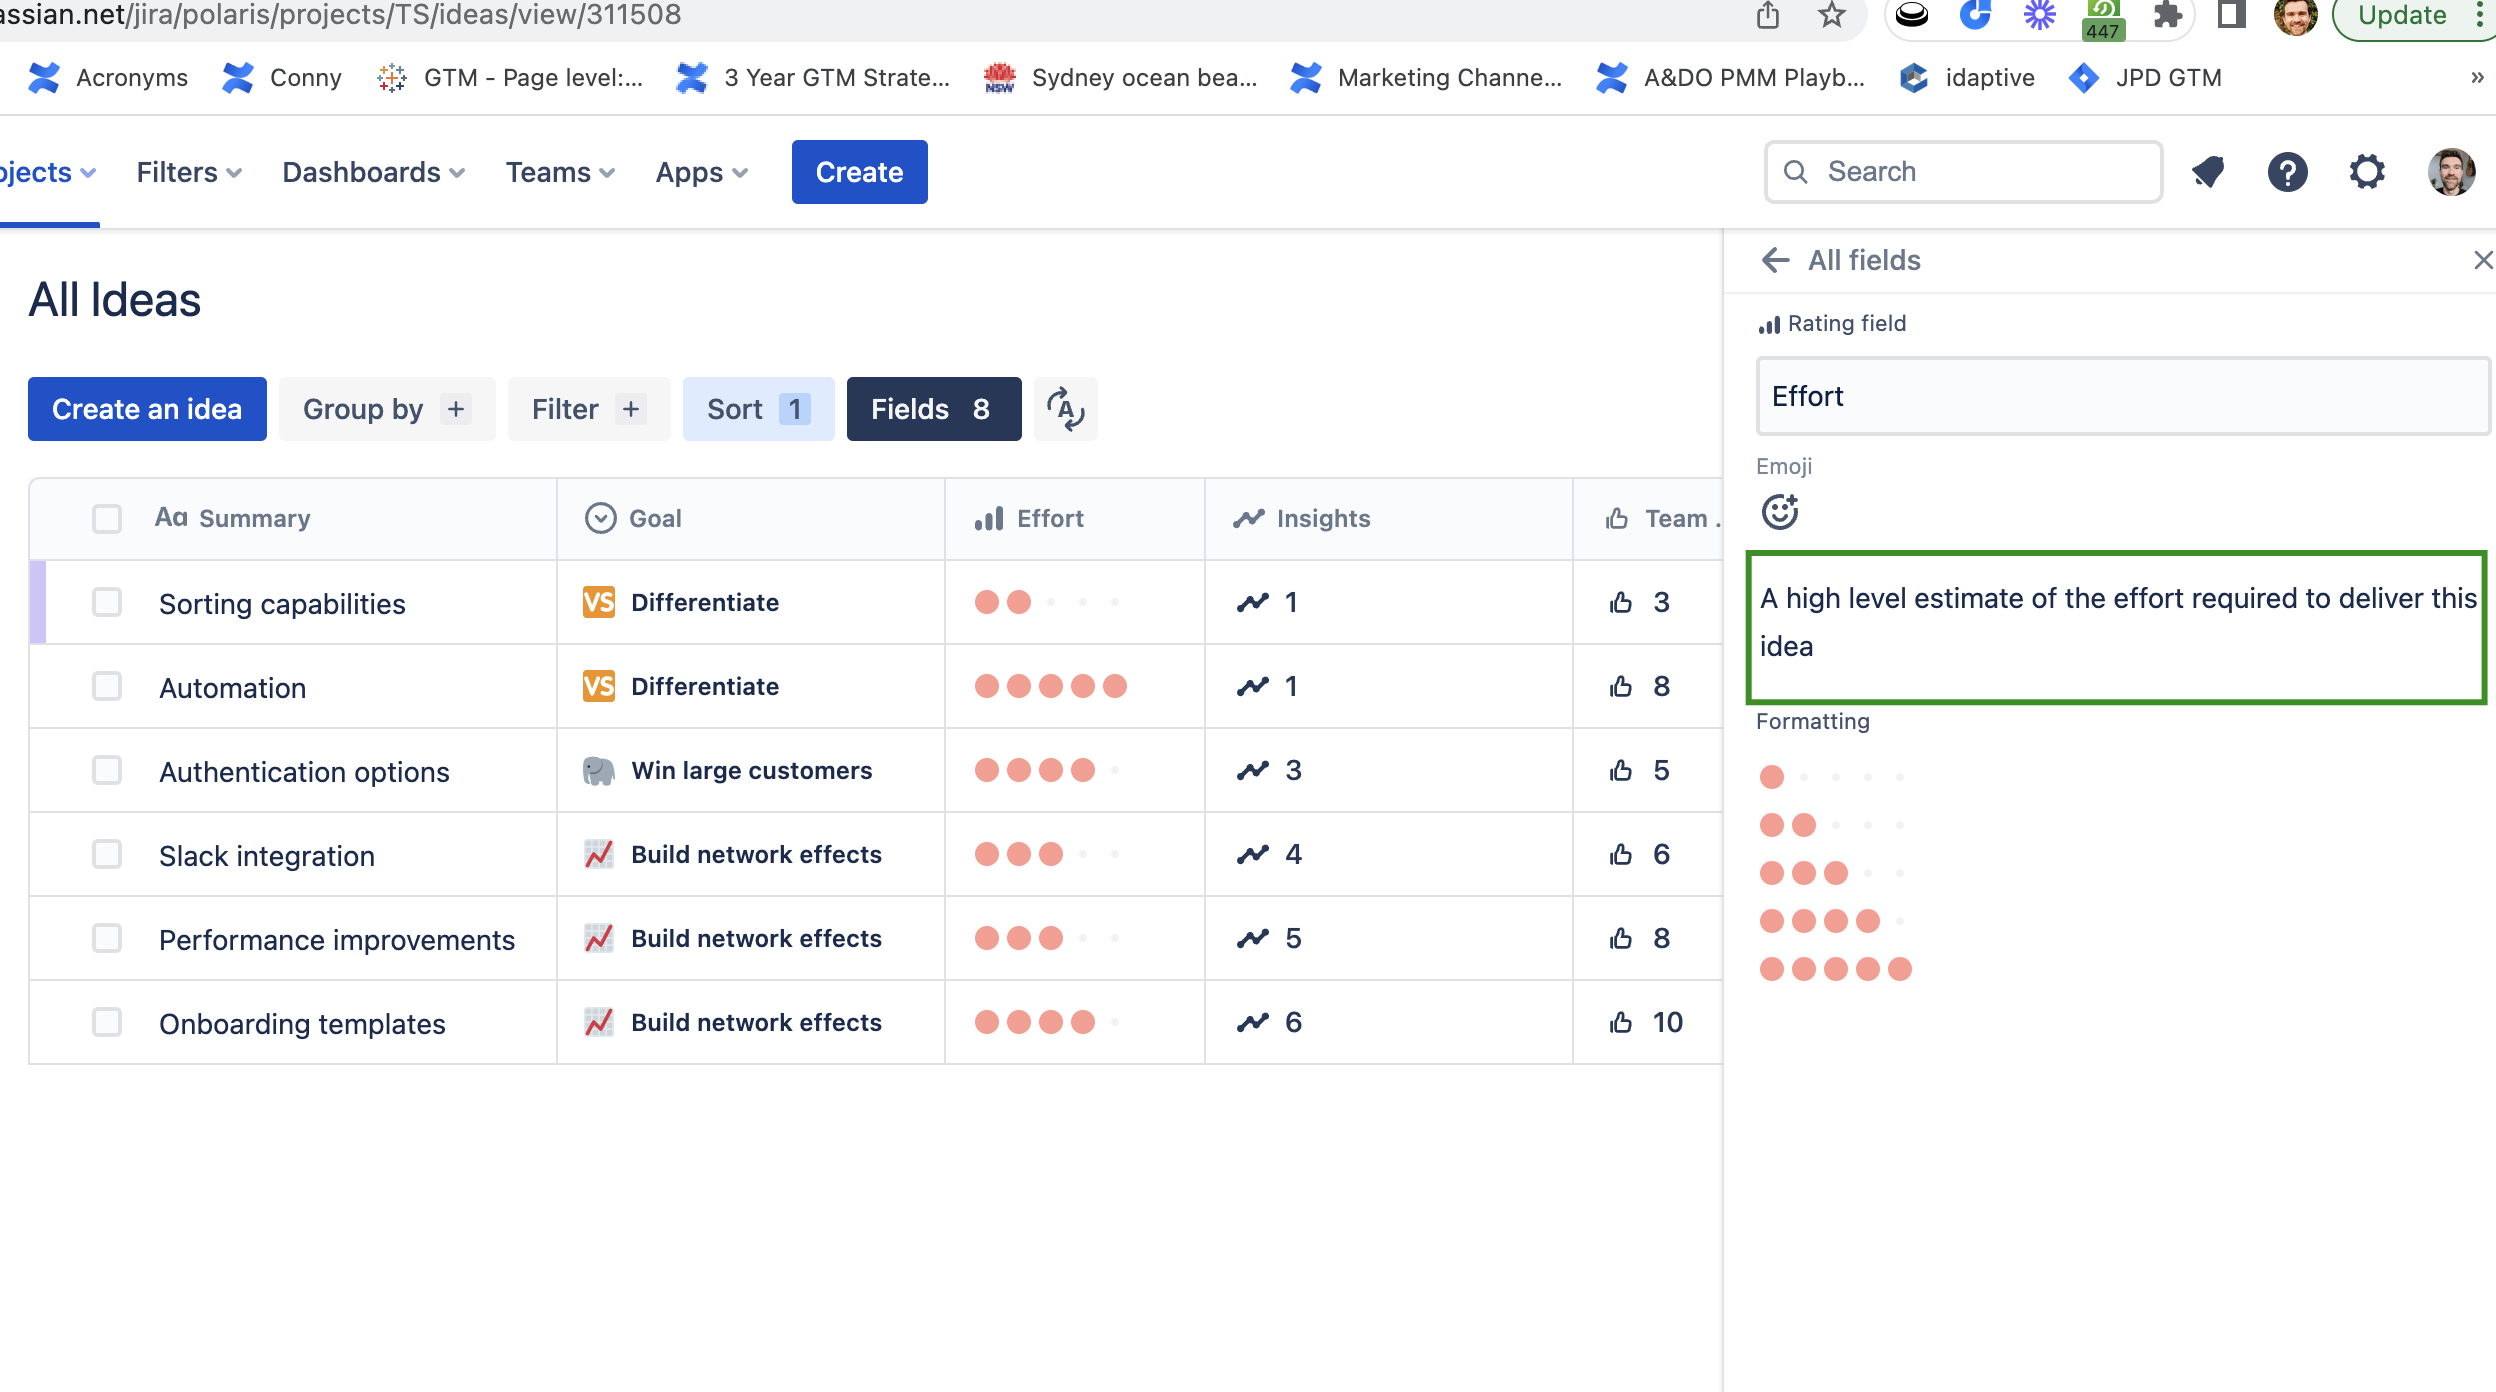Click the Create an idea button
Viewport: 2496px width, 1392px height.
click(147, 409)
